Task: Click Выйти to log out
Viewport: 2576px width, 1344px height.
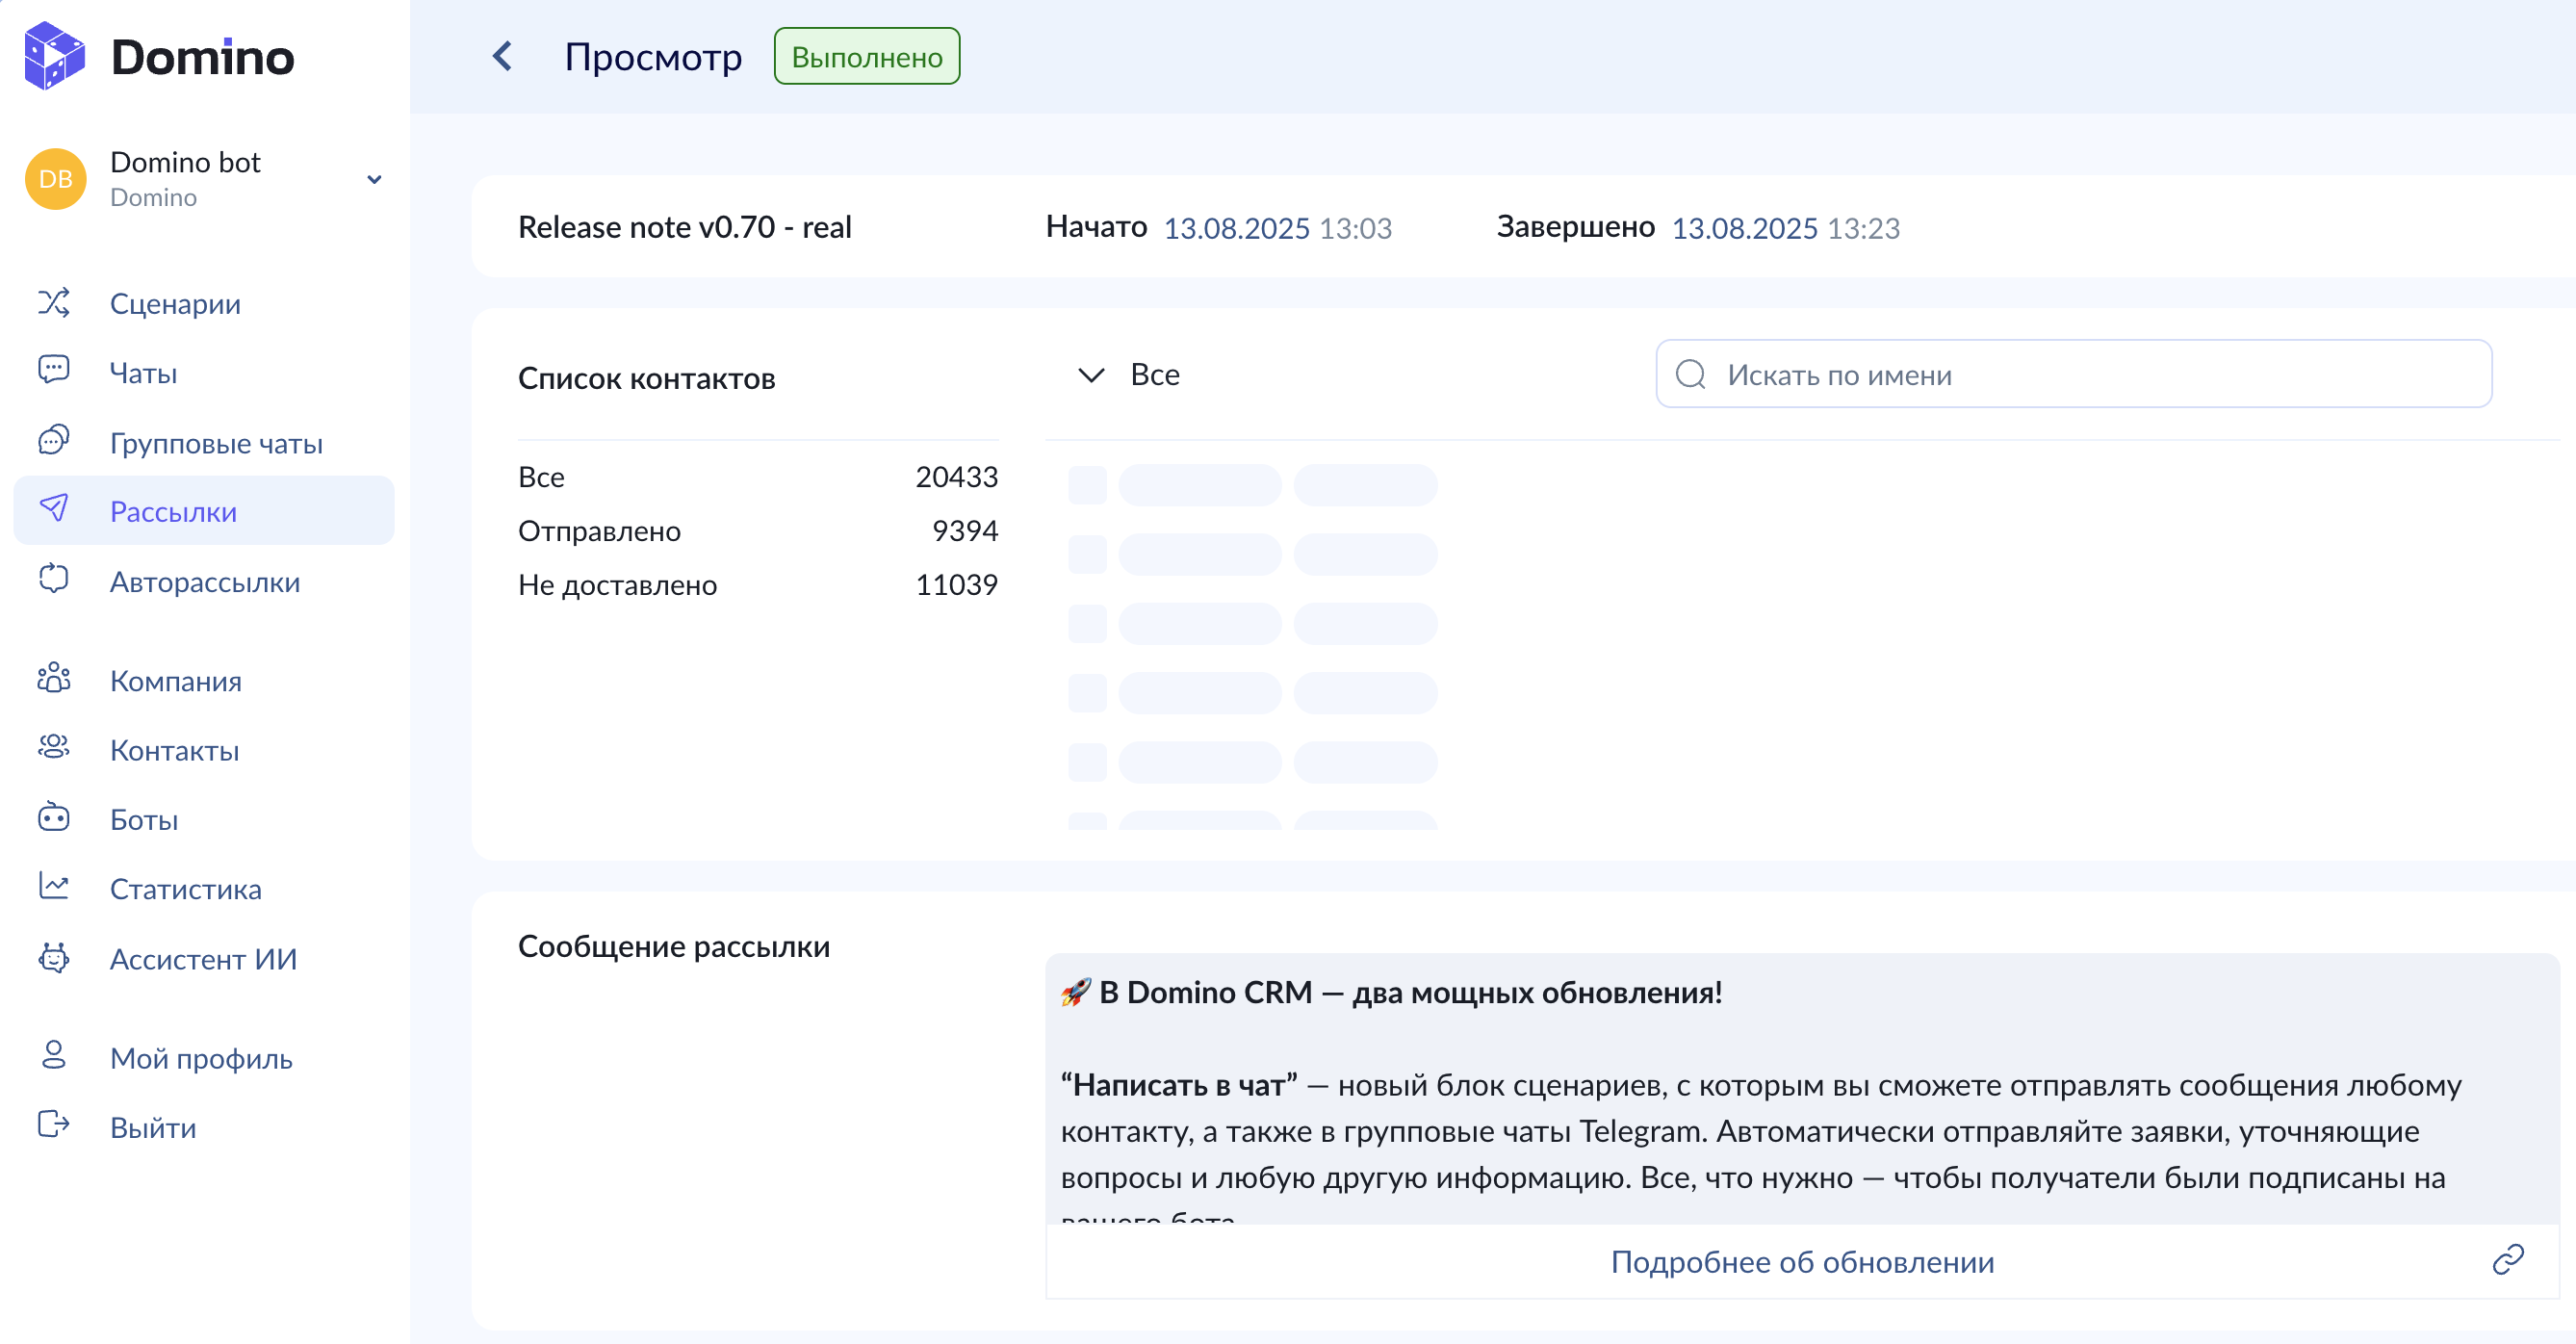Action: pyautogui.click(x=153, y=1127)
